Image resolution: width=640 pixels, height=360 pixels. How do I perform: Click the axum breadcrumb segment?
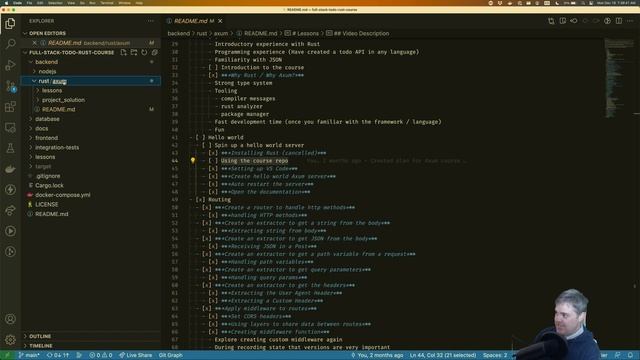(221, 33)
